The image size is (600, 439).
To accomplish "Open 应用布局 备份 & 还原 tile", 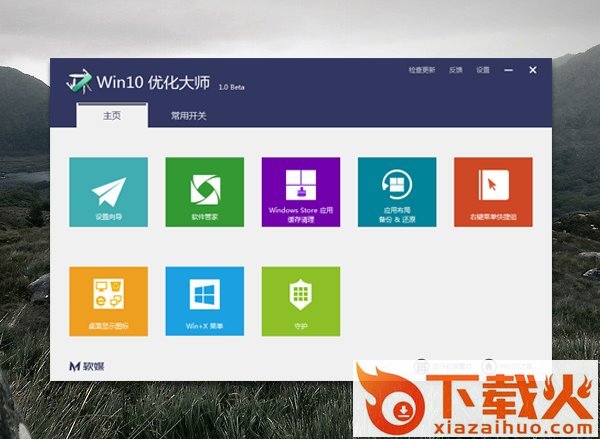I will [x=397, y=192].
